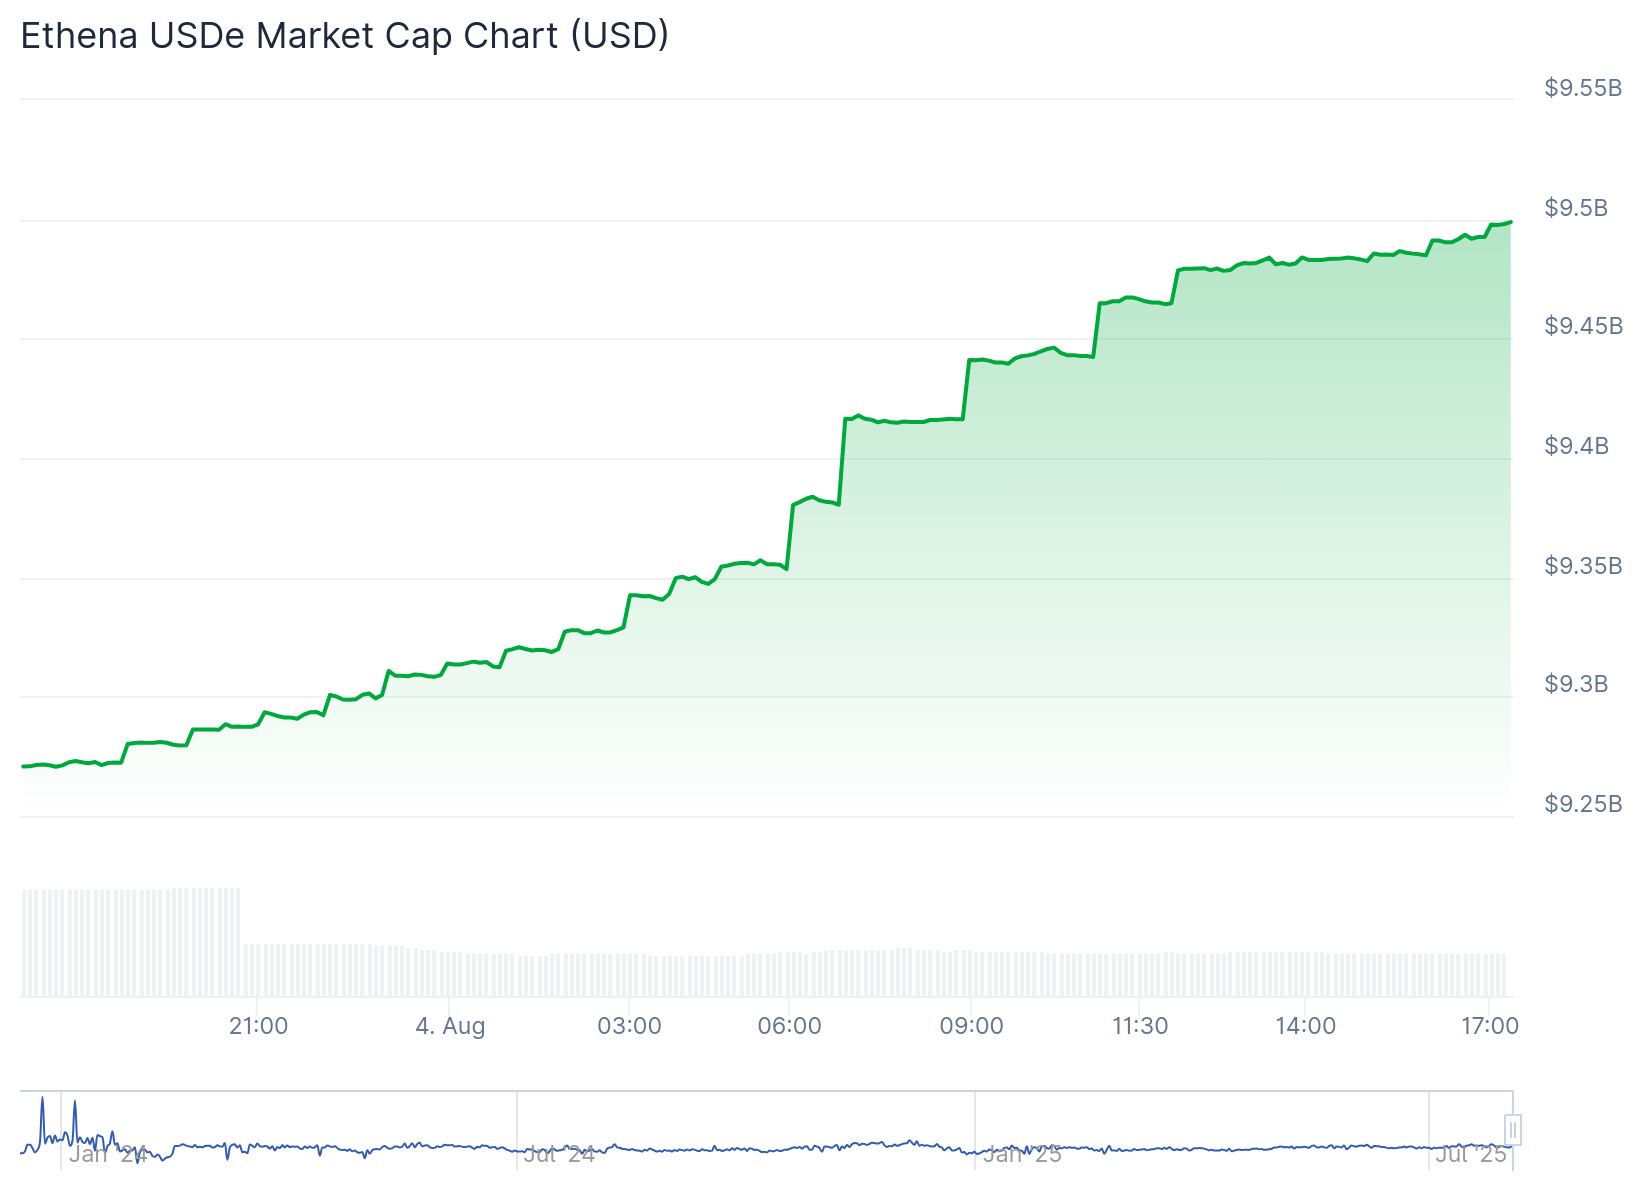The height and width of the screenshot is (1200, 1644).
Task: Click the 17:00 x-axis label
Action: pyautogui.click(x=1489, y=1026)
